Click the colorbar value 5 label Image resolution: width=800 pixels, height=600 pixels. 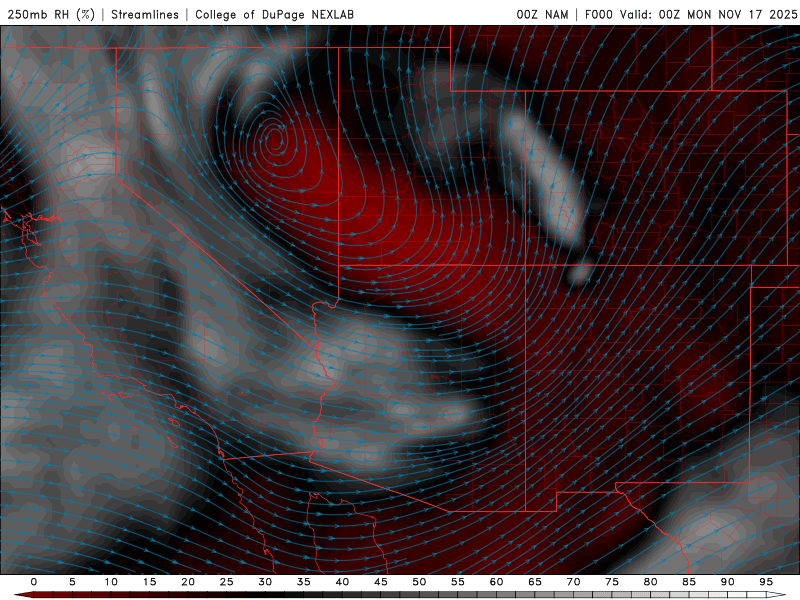coord(72,582)
